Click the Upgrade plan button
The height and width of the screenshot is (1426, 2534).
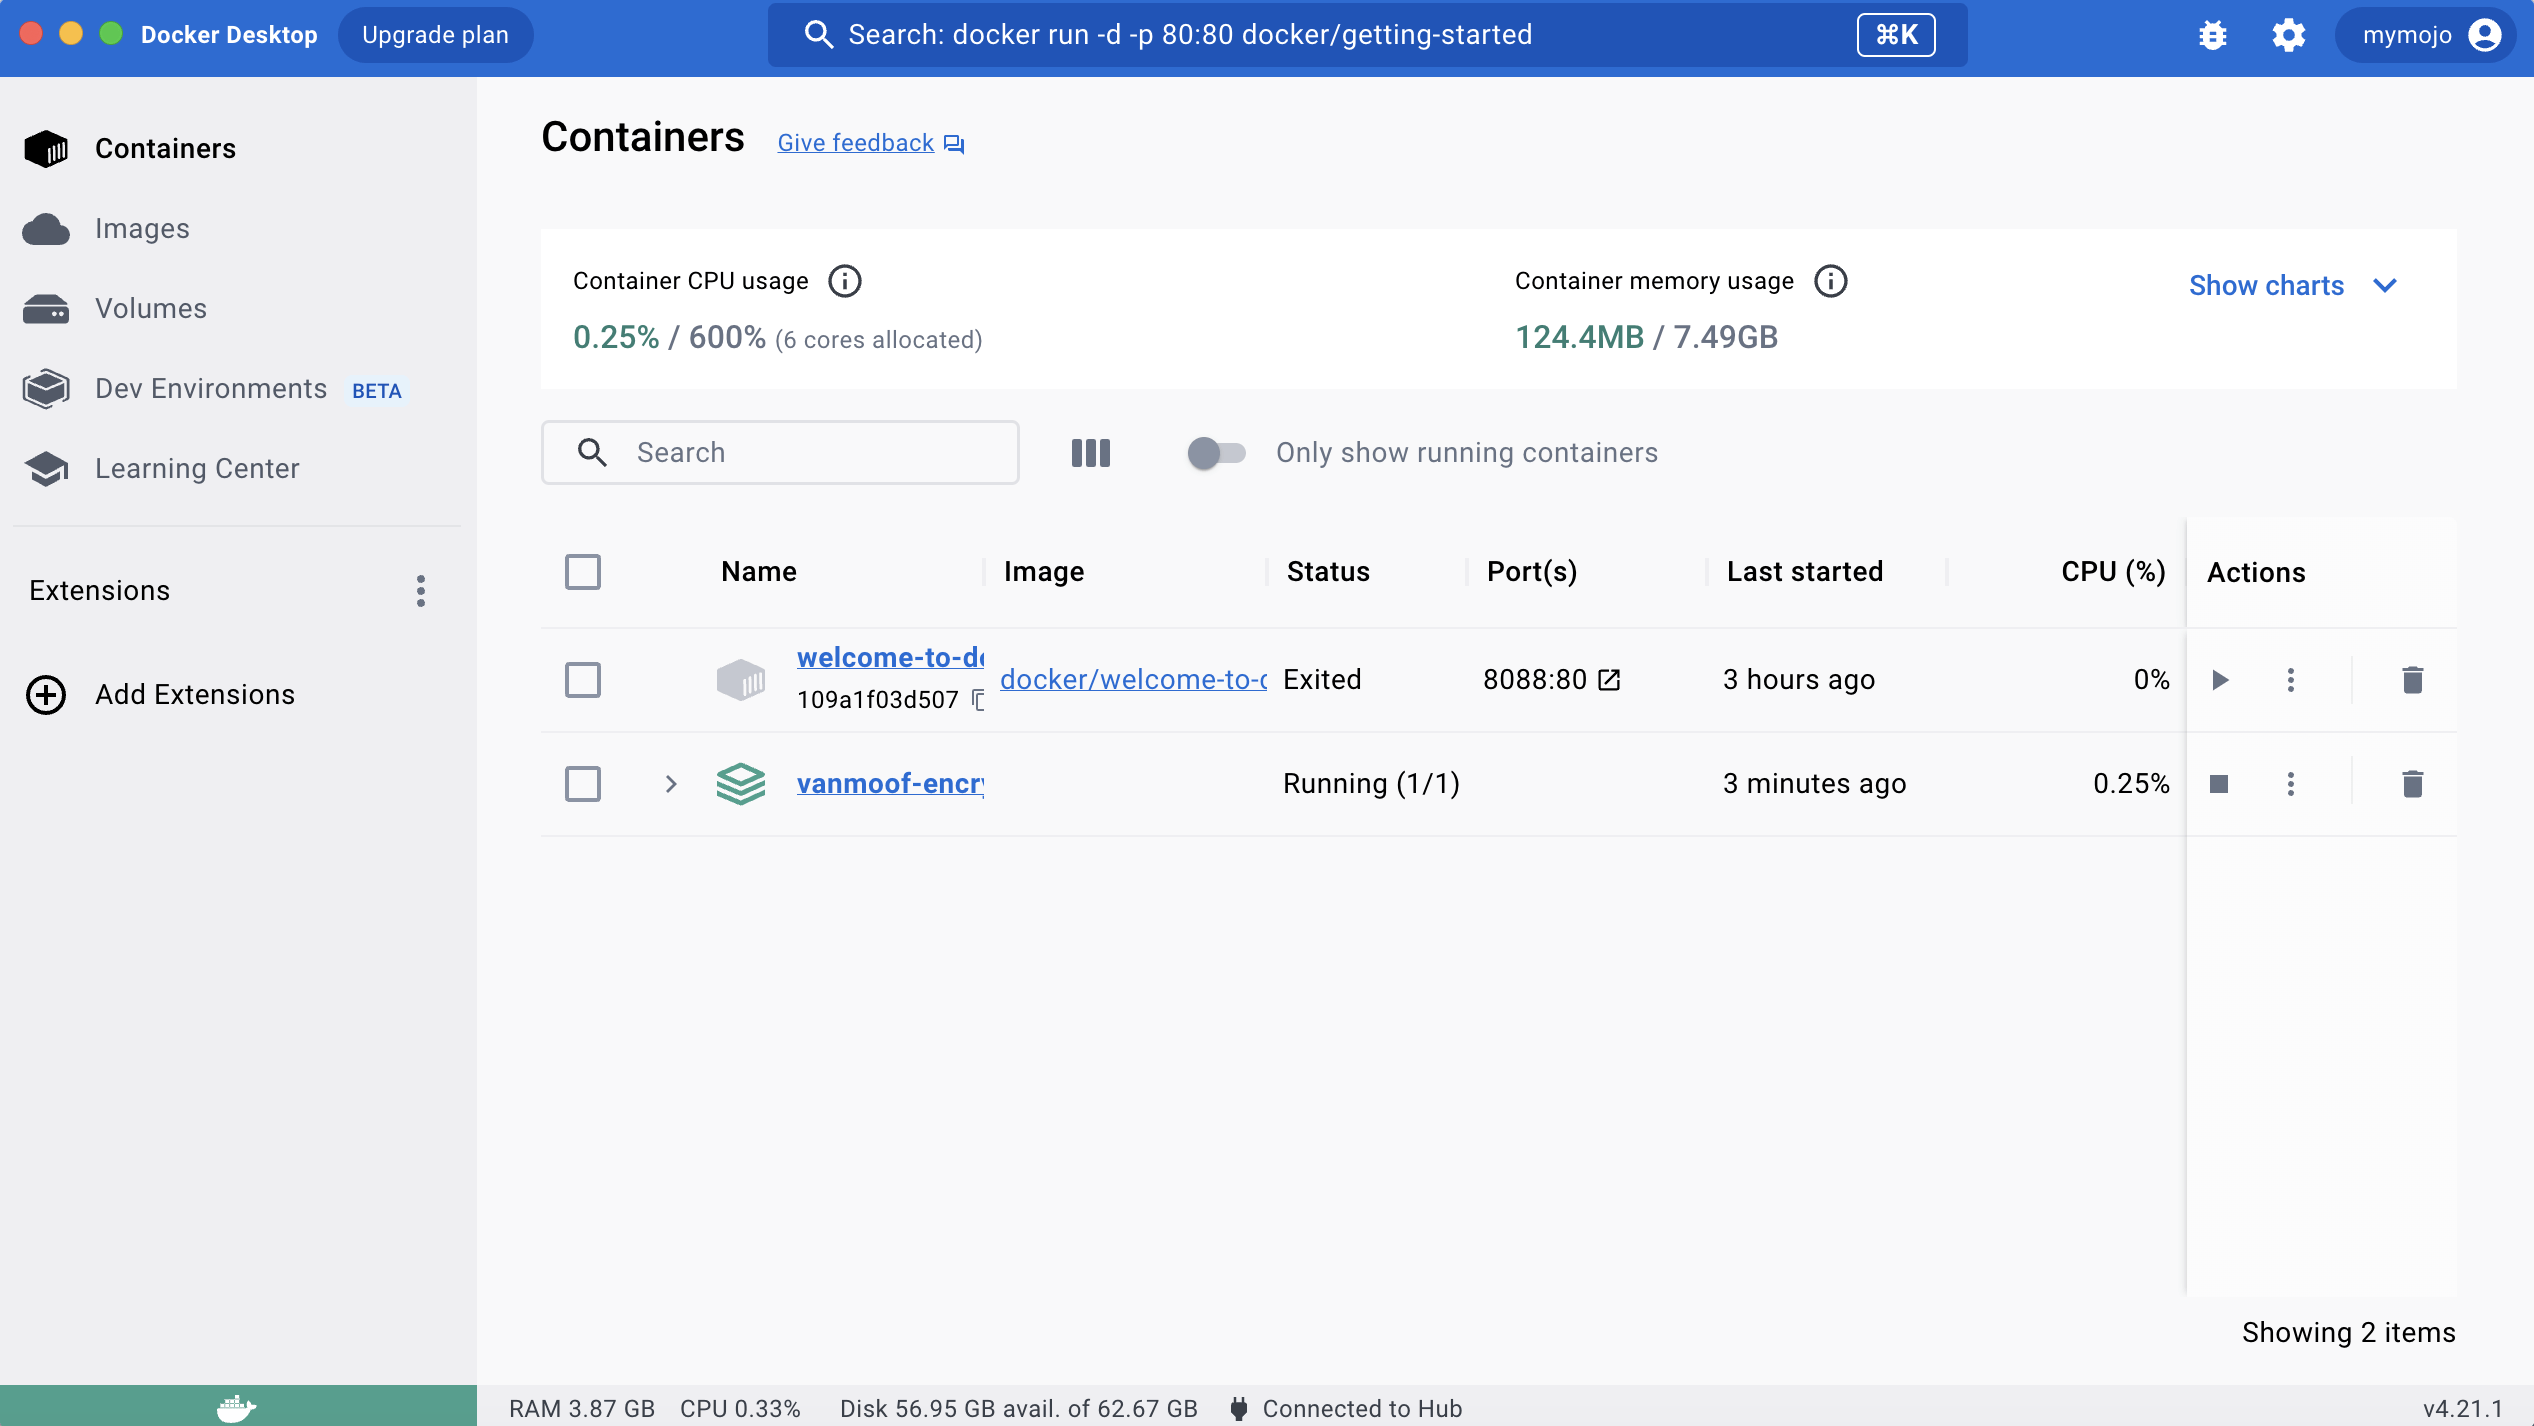tap(435, 35)
